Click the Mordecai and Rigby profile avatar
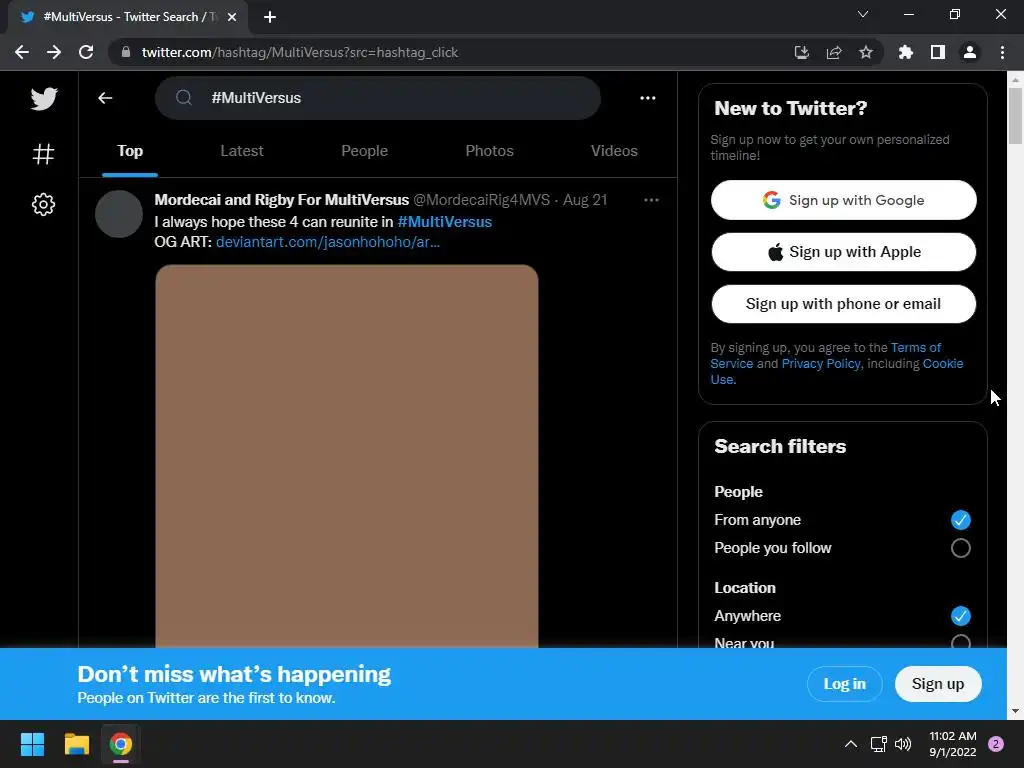Image resolution: width=1024 pixels, height=768 pixels. point(119,214)
